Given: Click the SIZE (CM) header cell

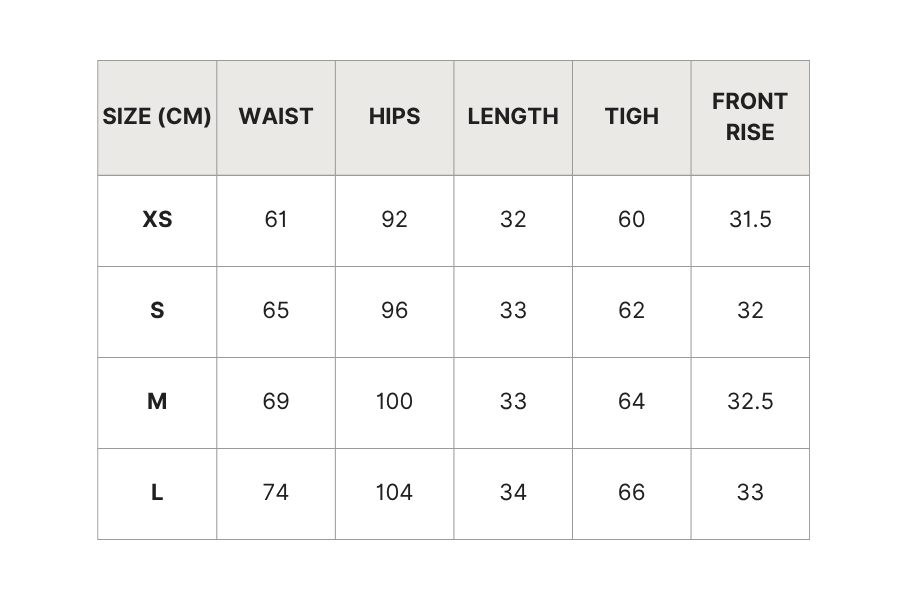Looking at the screenshot, I should [x=157, y=117].
